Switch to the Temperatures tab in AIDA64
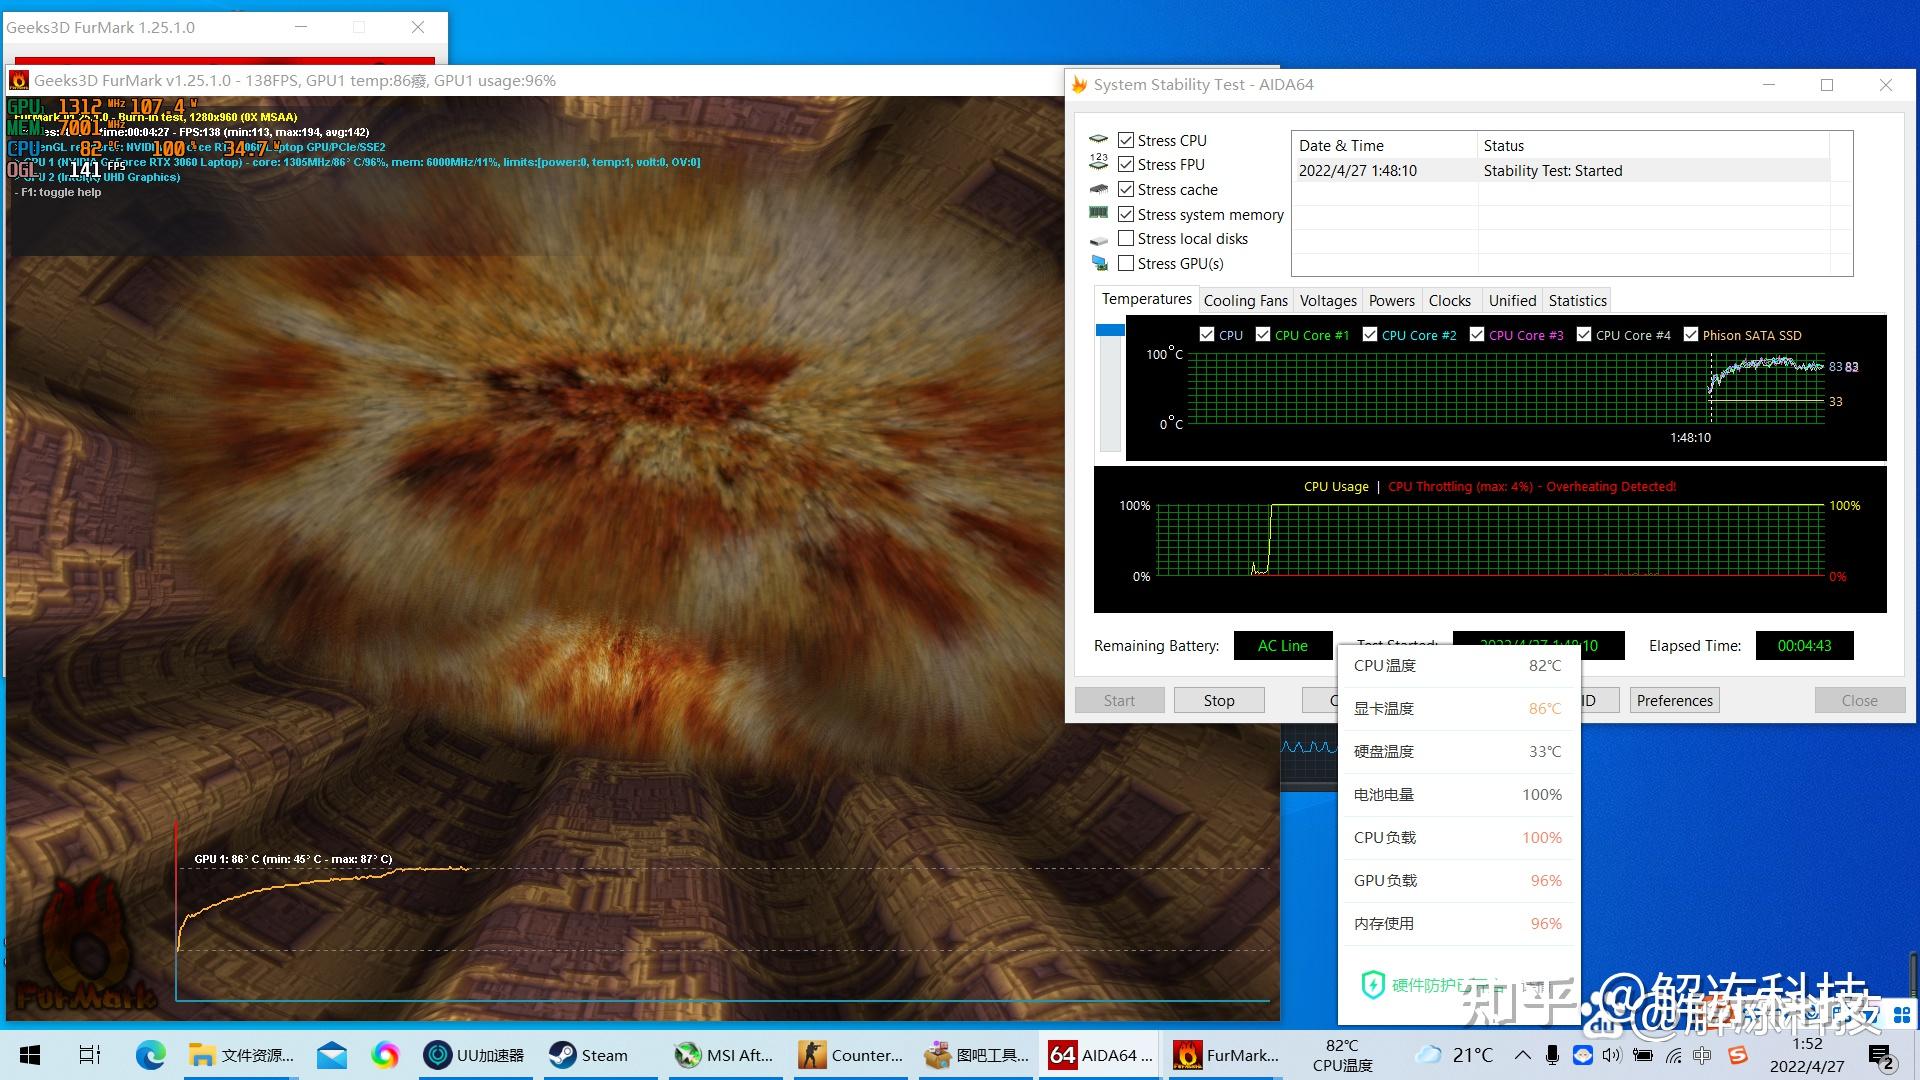The image size is (1920, 1080). click(1143, 299)
